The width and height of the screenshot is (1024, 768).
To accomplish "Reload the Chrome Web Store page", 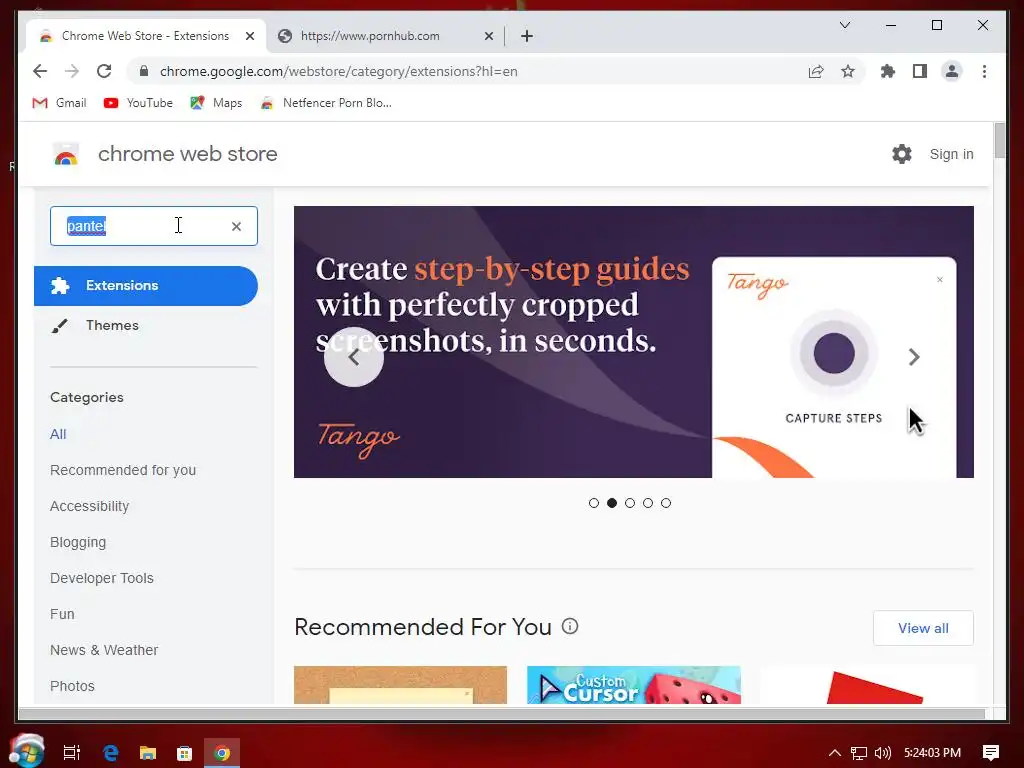I will (104, 71).
